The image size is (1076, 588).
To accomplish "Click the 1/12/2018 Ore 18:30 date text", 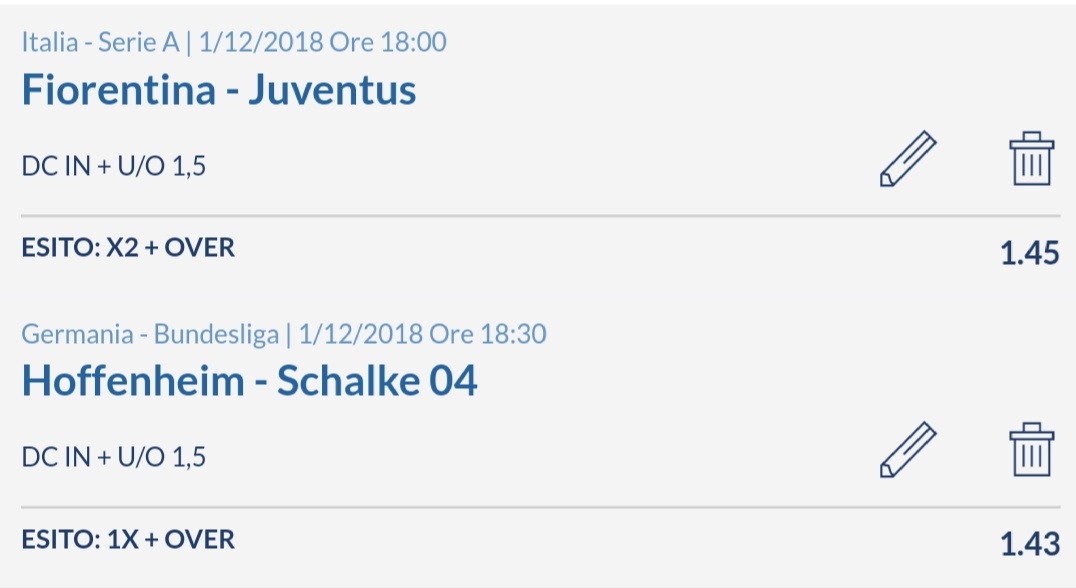I will [x=423, y=334].
